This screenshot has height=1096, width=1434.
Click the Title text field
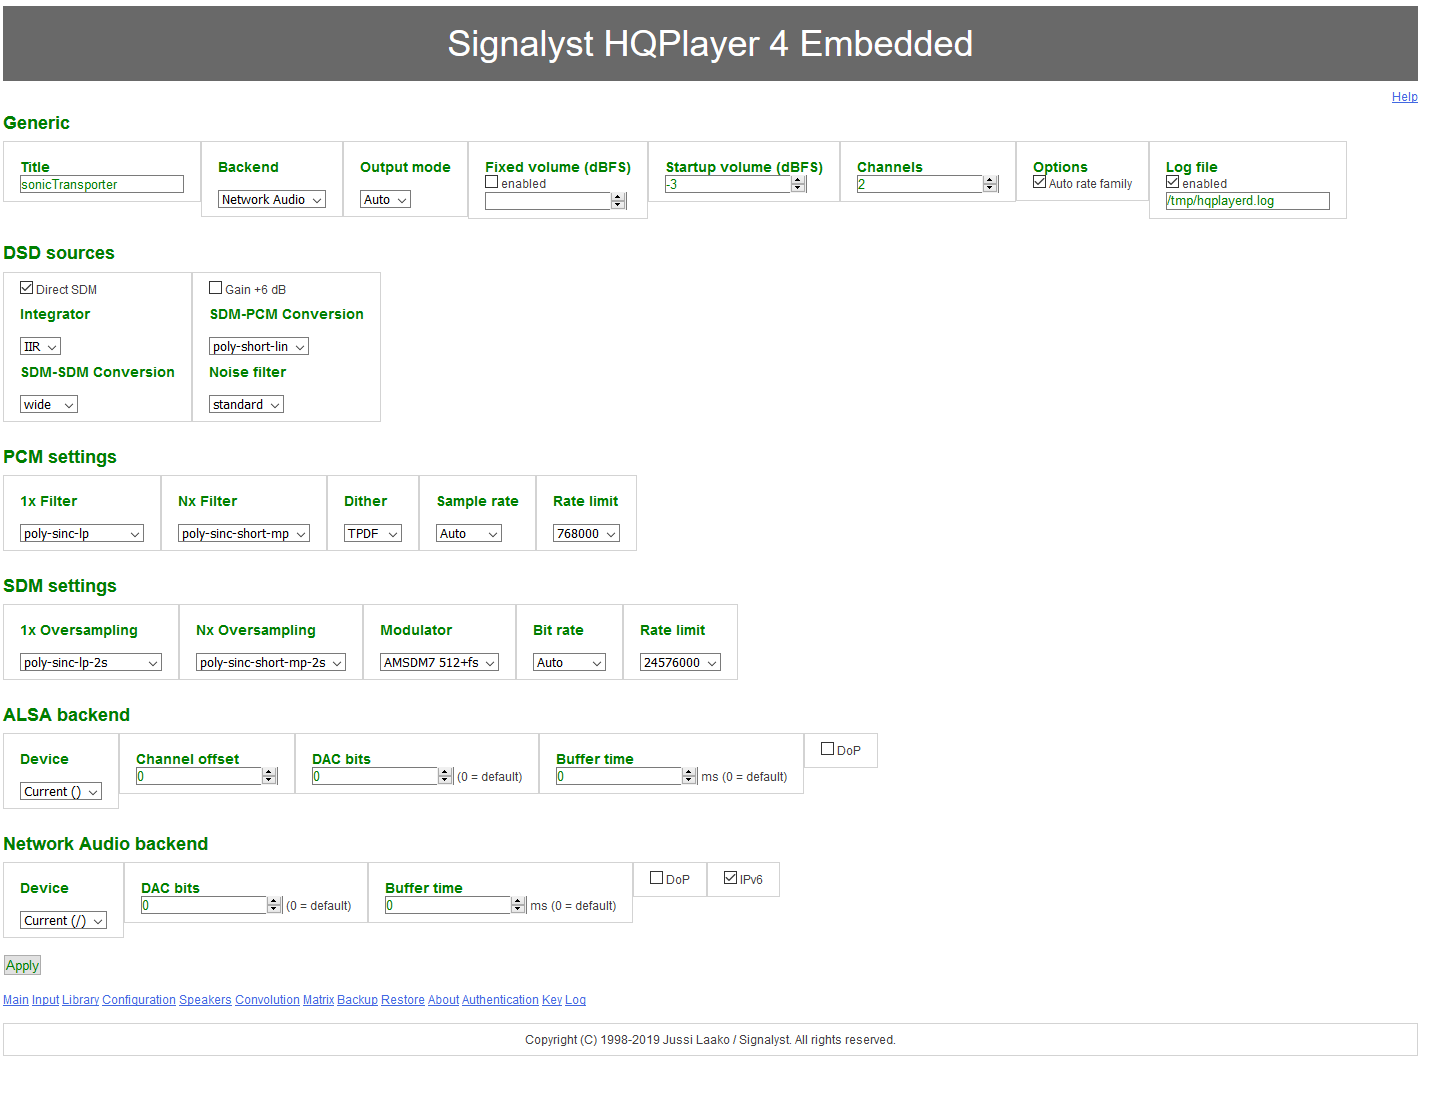[x=102, y=185]
